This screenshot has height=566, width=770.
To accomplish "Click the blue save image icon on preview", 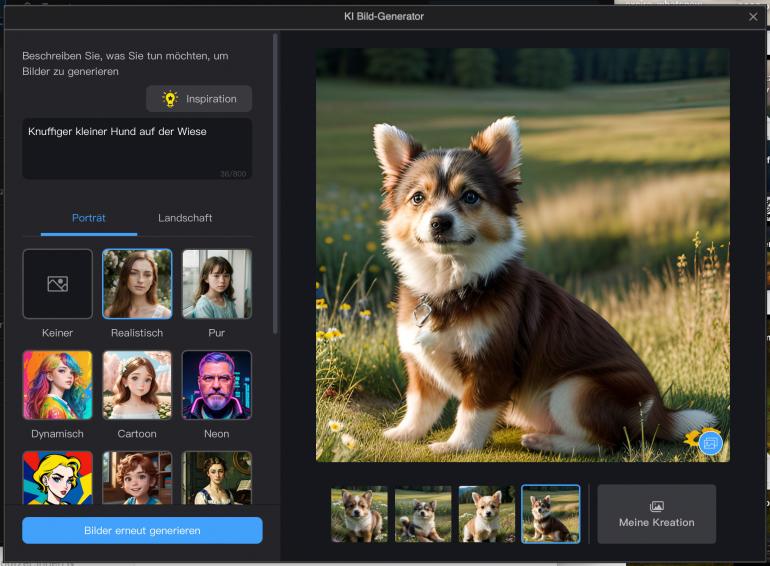I will click(710, 441).
